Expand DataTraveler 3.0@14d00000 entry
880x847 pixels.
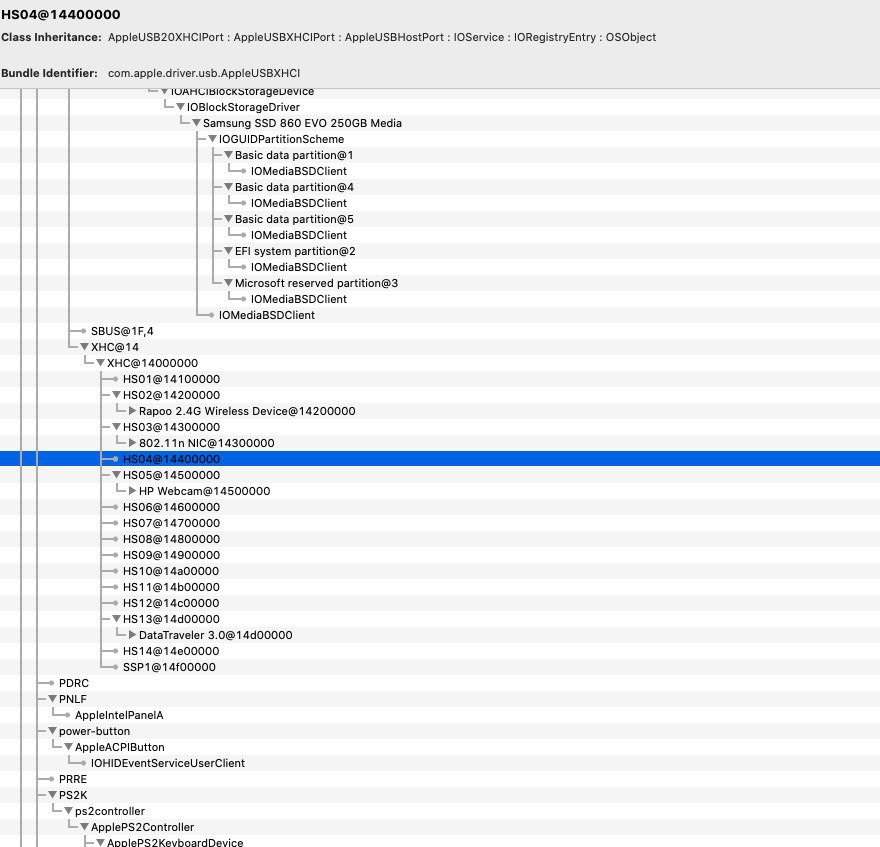[x=132, y=634]
